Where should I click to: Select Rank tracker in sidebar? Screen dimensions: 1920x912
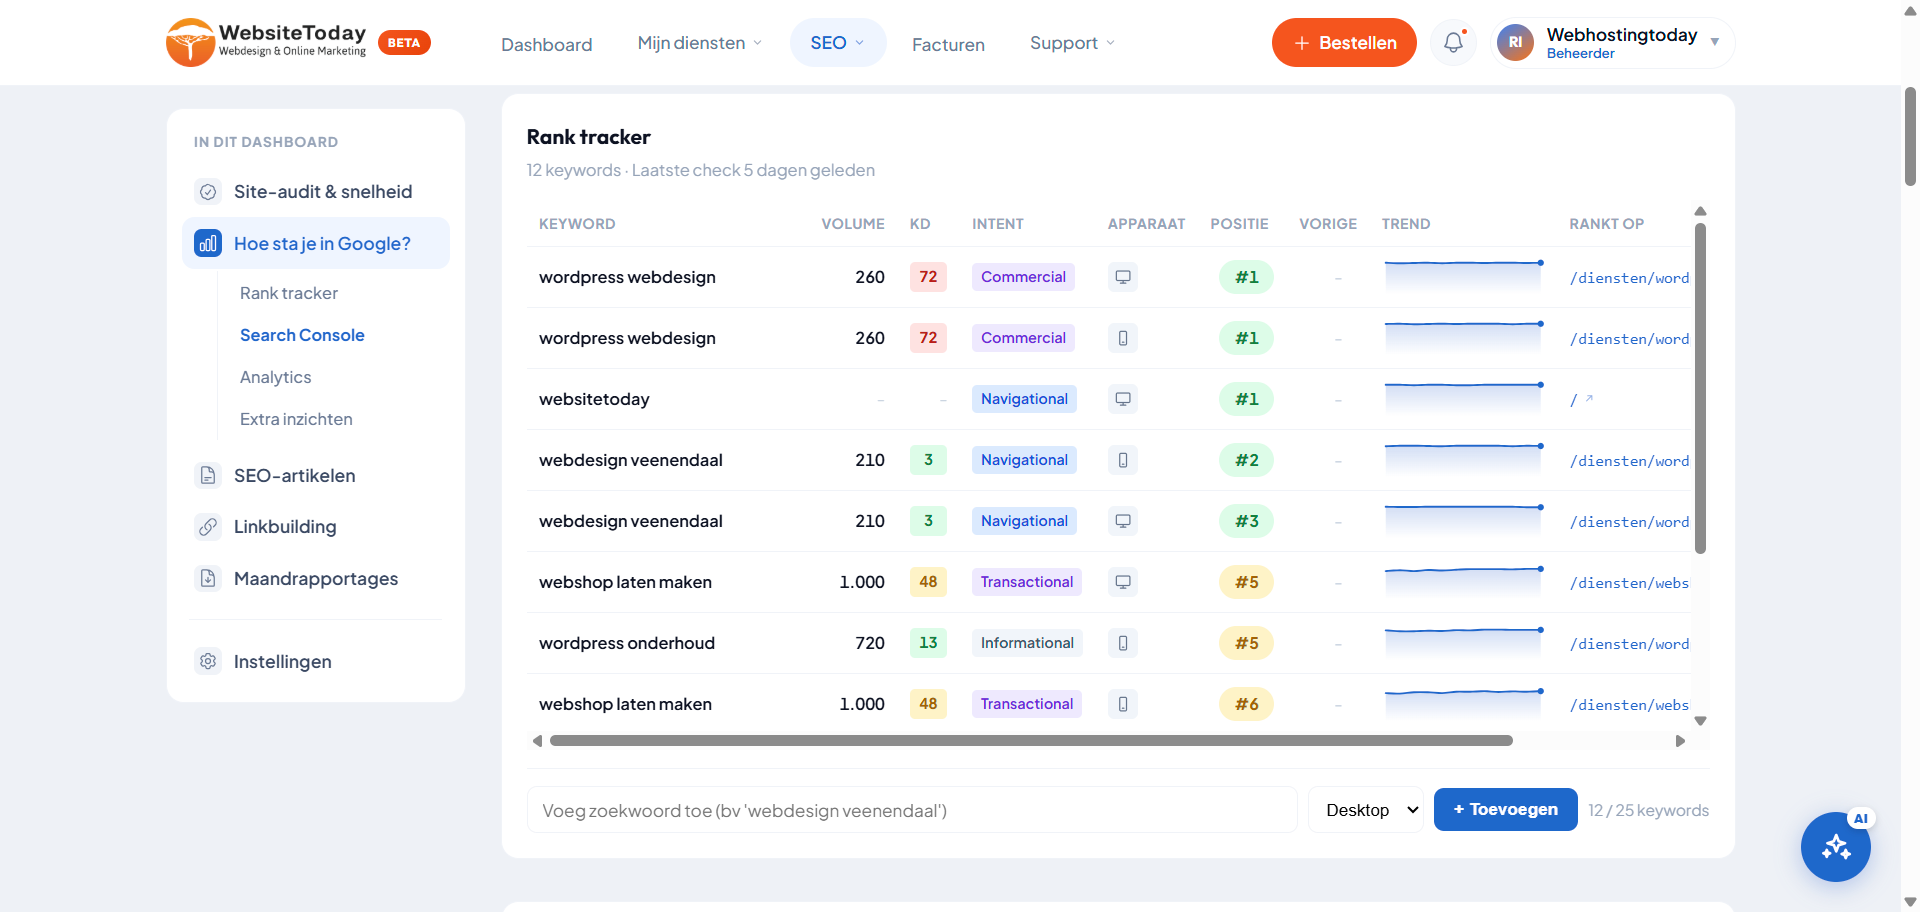pos(289,293)
